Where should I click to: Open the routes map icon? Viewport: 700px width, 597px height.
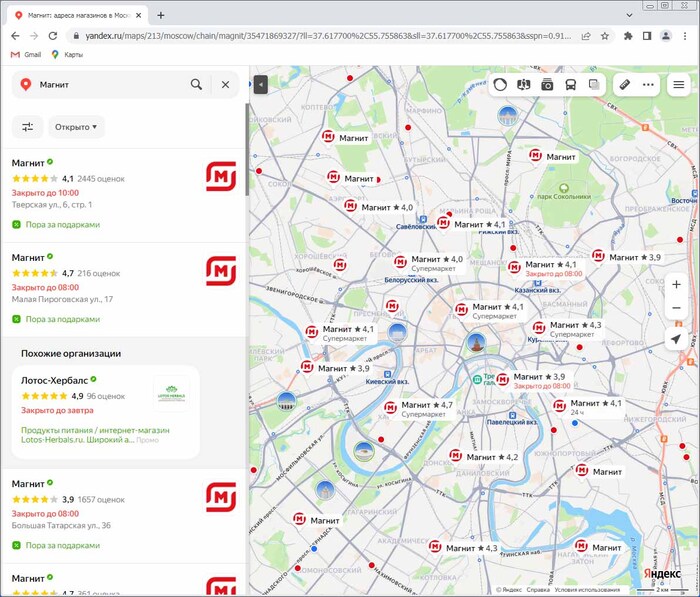524,84
